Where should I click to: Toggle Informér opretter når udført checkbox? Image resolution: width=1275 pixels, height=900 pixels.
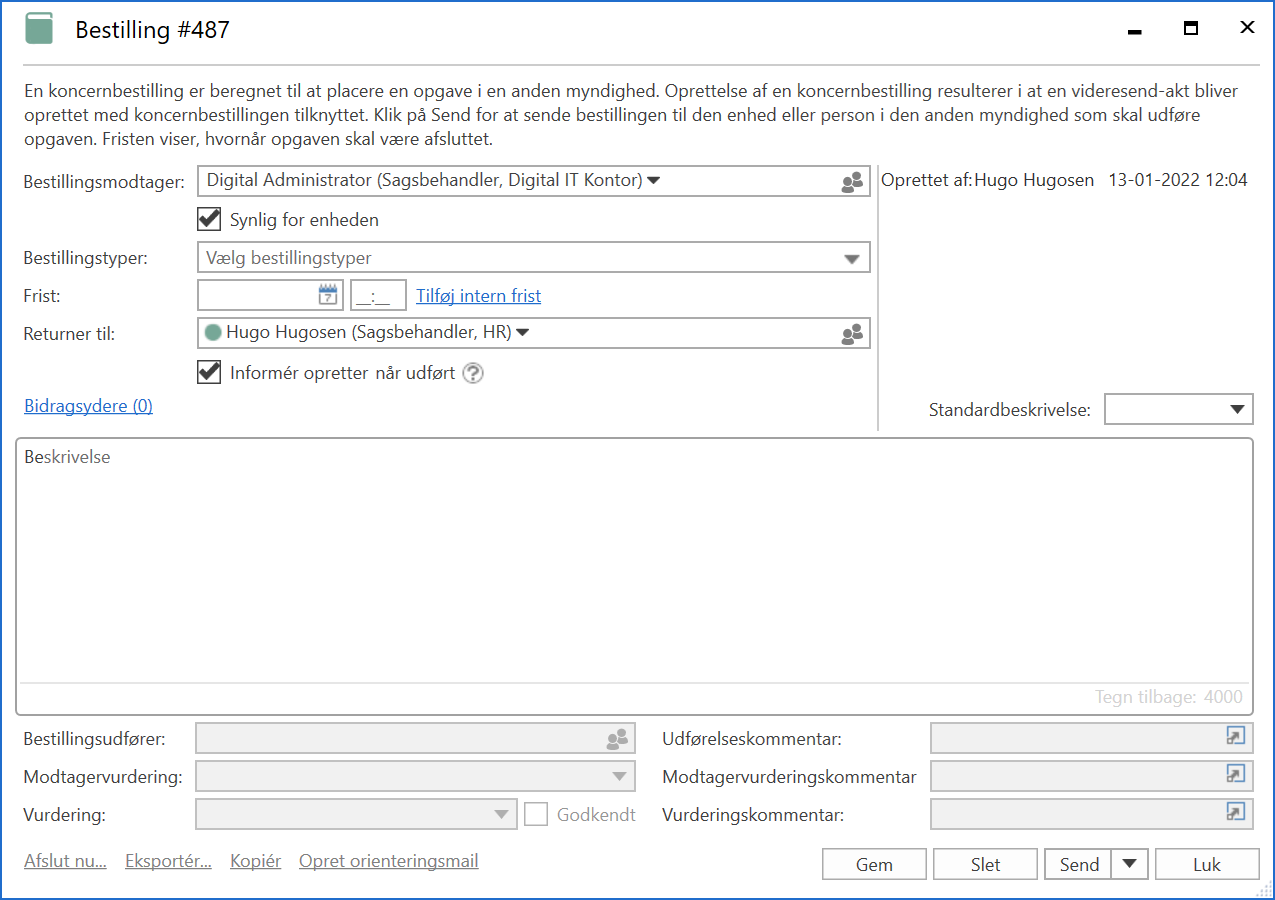(210, 372)
